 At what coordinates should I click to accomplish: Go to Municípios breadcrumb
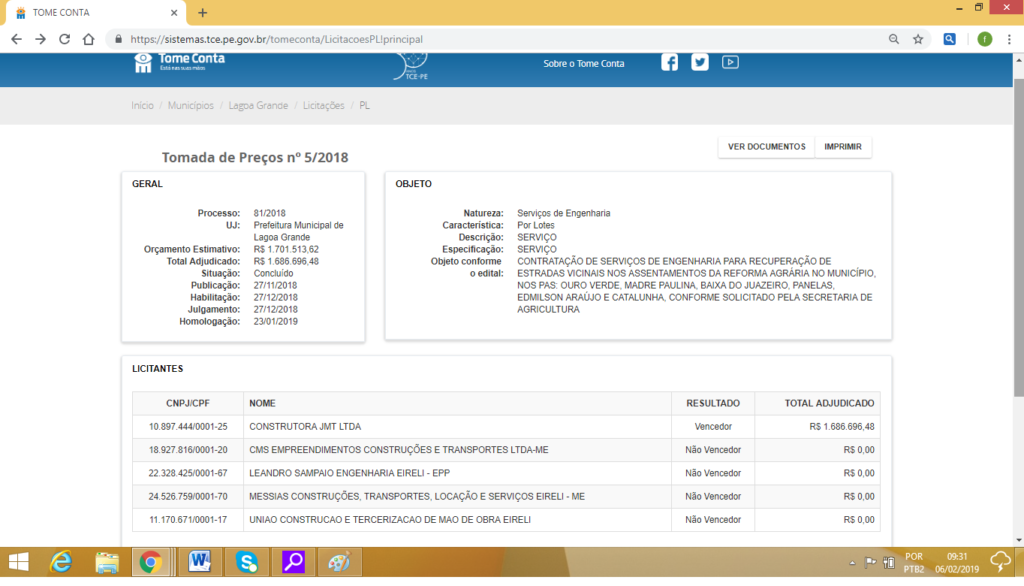tap(190, 105)
